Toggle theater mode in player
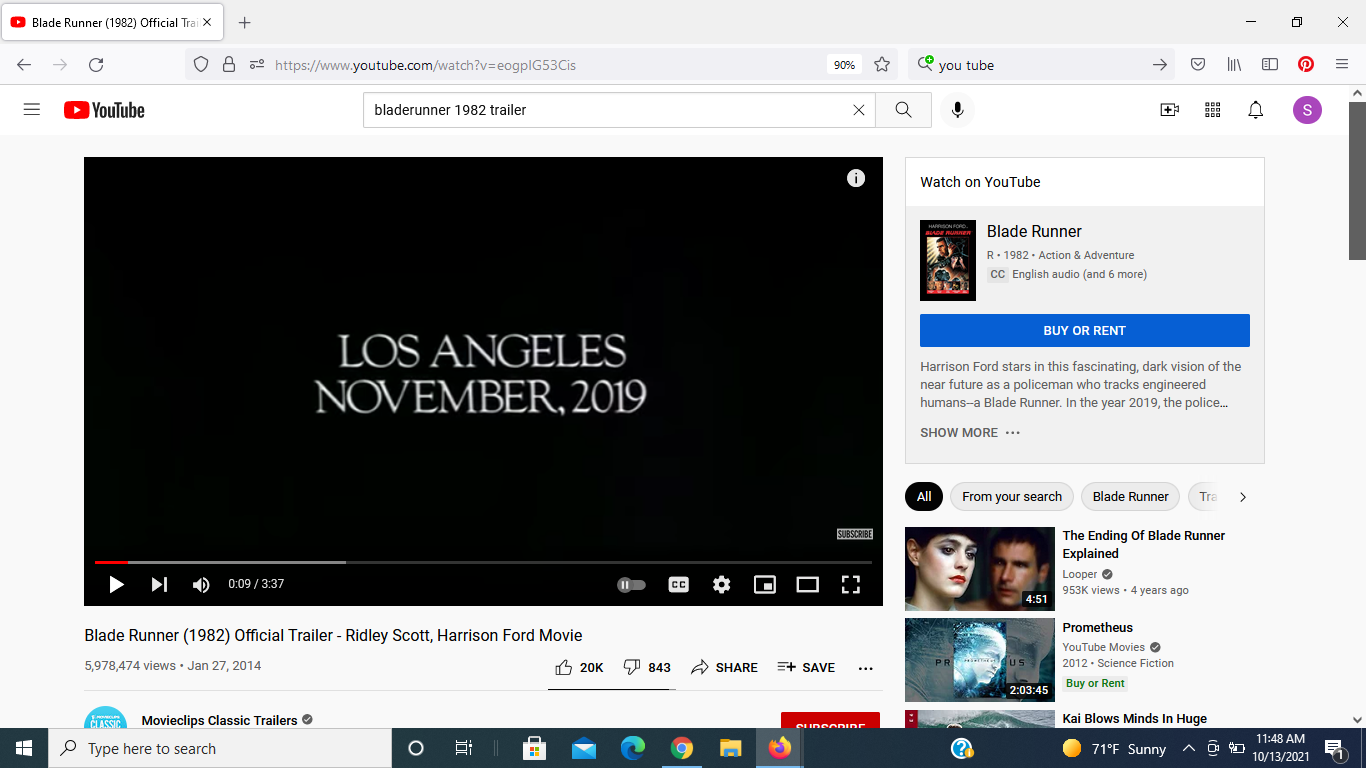The height and width of the screenshot is (768, 1366). [x=807, y=584]
